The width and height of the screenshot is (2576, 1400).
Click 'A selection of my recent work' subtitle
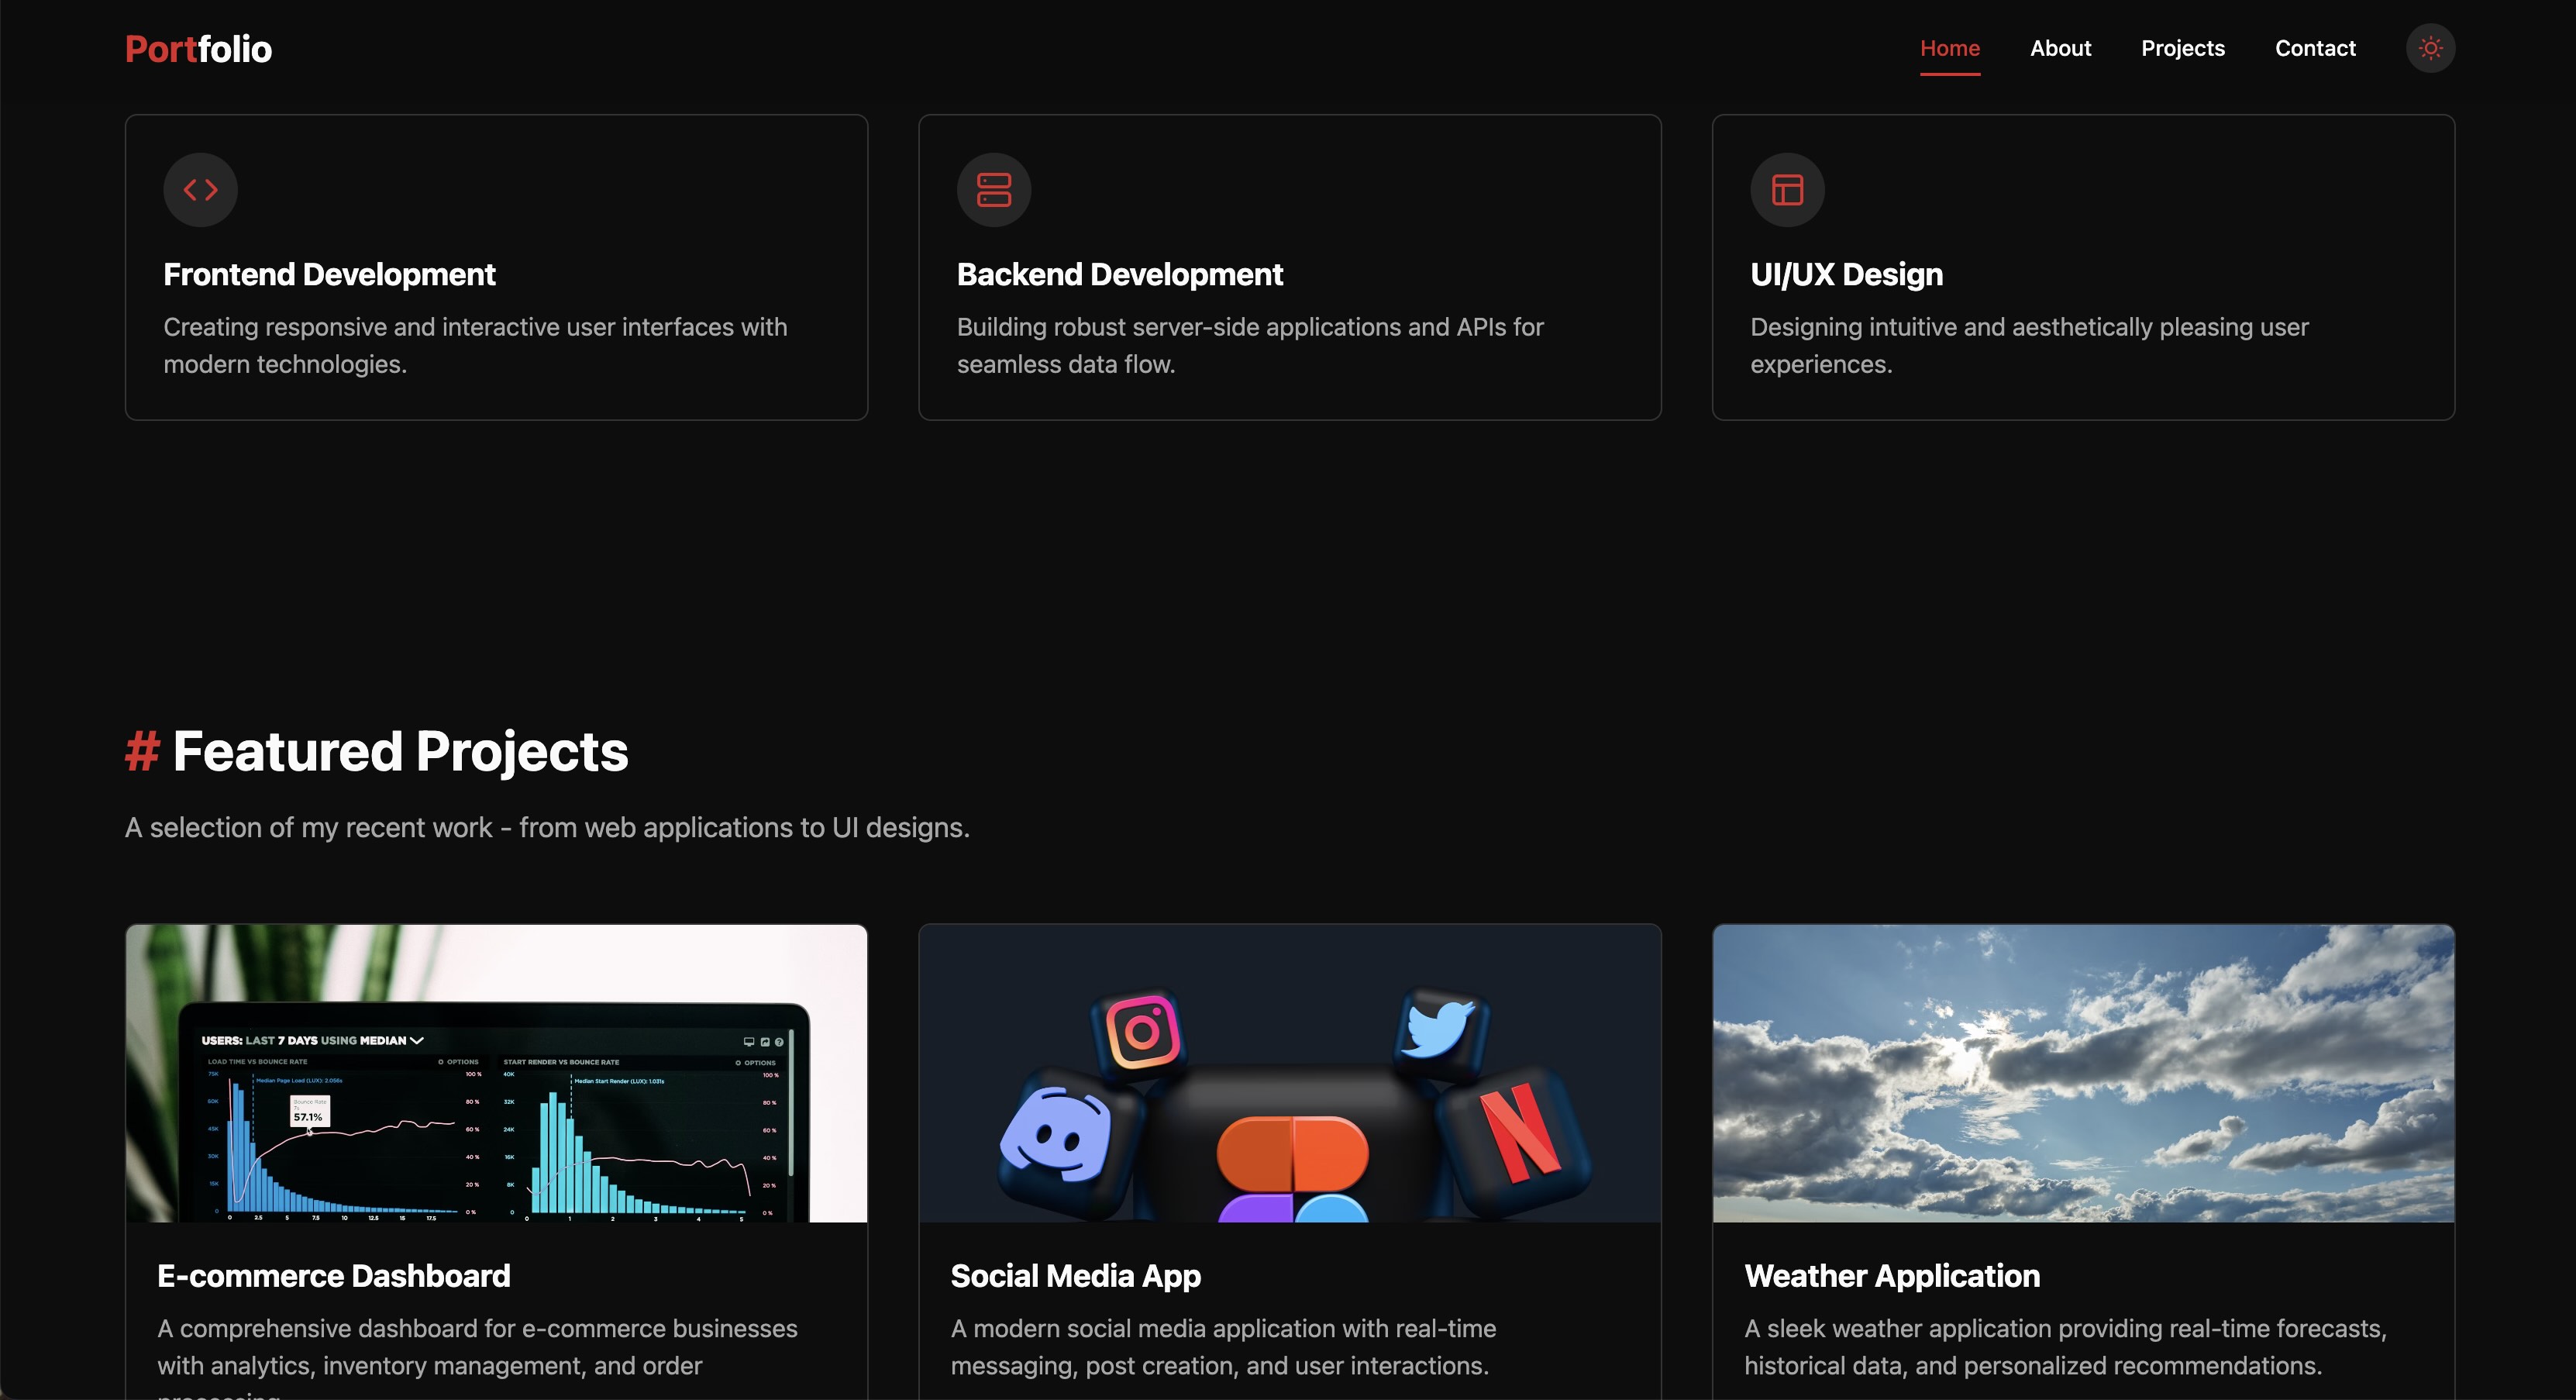[547, 828]
